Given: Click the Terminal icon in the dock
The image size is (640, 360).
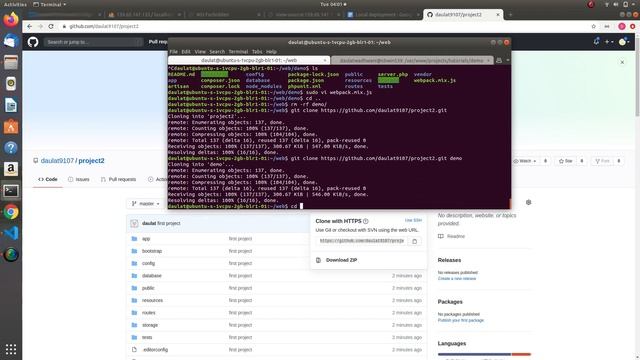Looking at the screenshot, I should [11, 191].
